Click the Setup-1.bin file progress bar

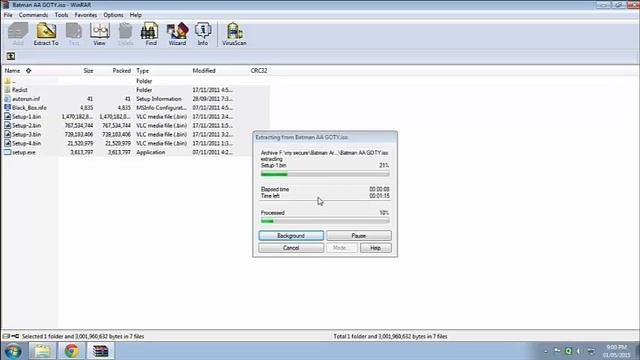[325, 174]
